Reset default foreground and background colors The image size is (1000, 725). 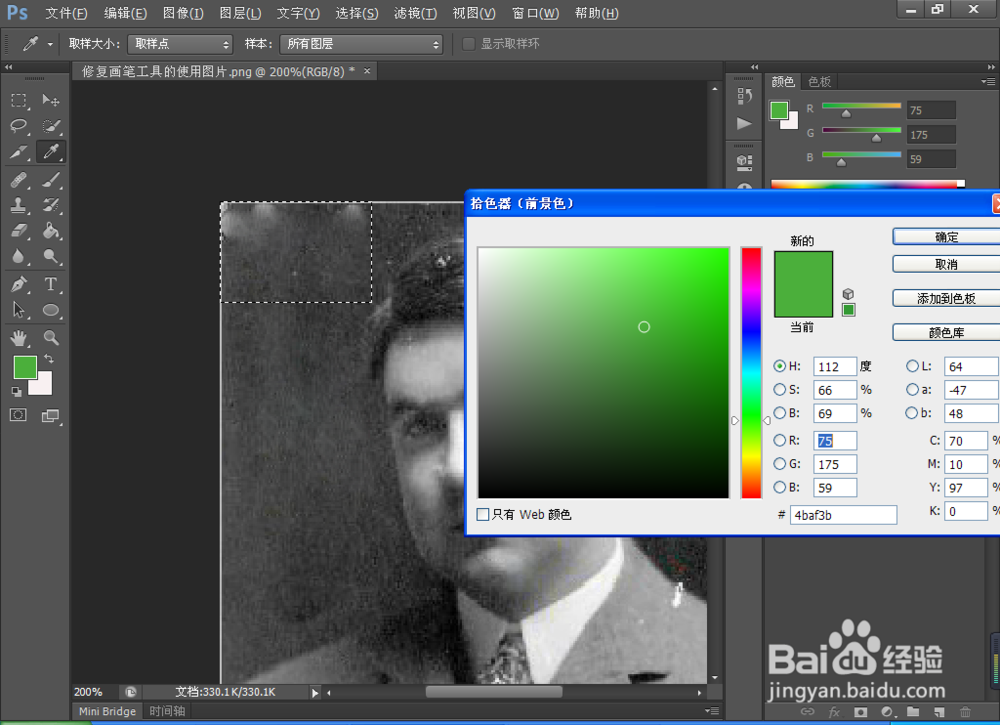pos(17,391)
